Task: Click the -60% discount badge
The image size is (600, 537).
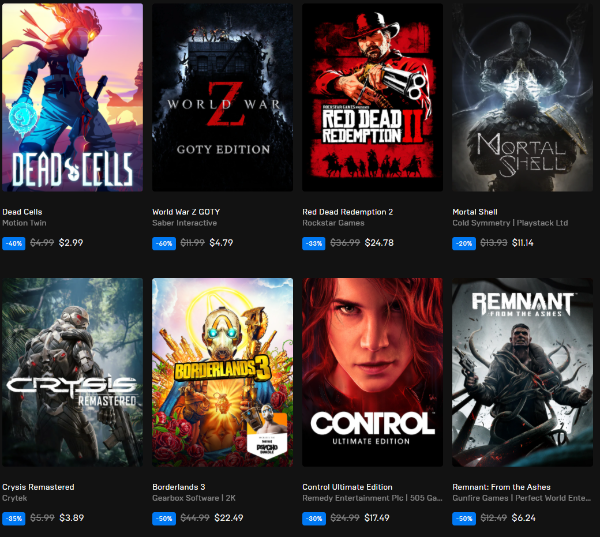Action: pos(164,243)
